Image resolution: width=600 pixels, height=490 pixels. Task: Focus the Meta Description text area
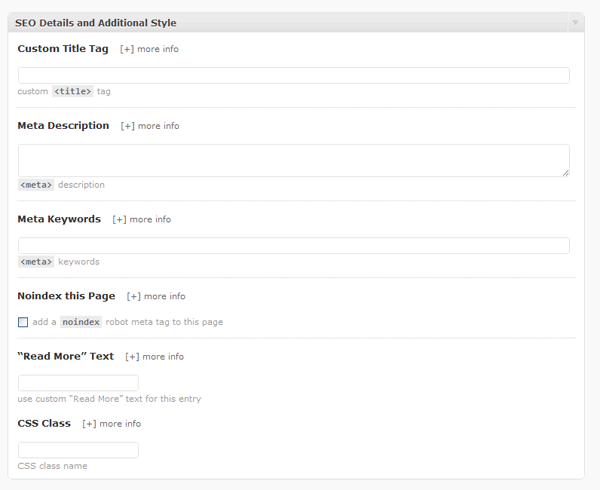(x=293, y=160)
